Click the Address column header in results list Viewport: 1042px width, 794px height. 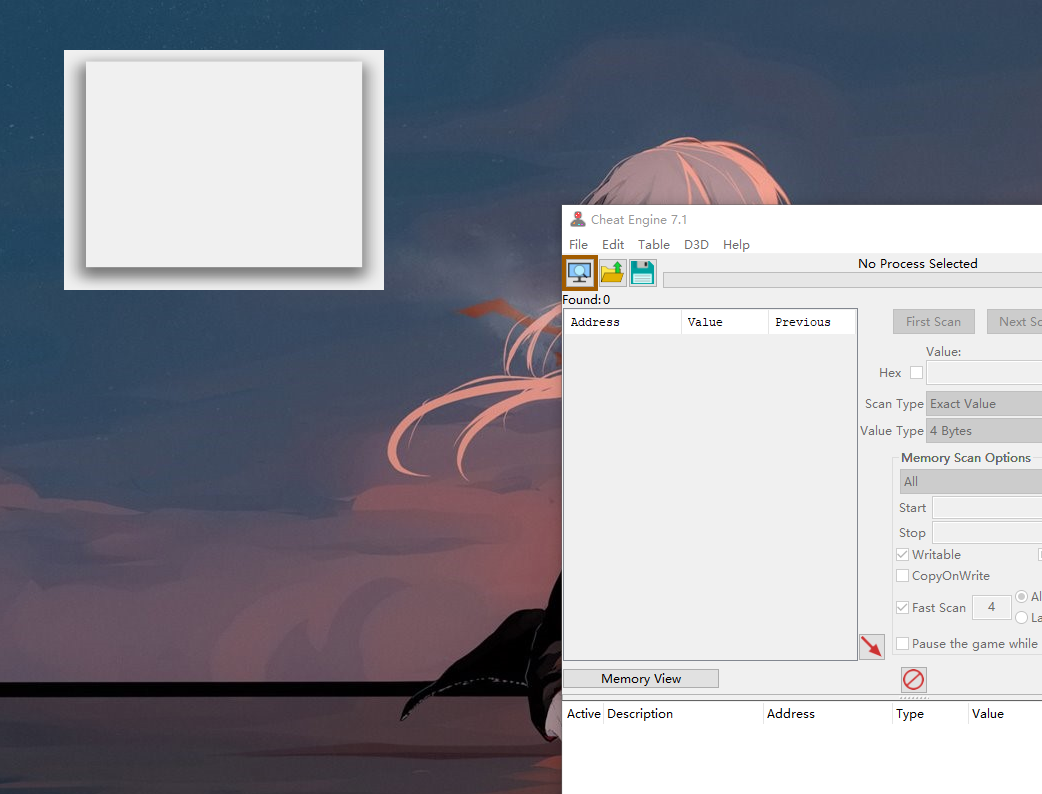[623, 322]
